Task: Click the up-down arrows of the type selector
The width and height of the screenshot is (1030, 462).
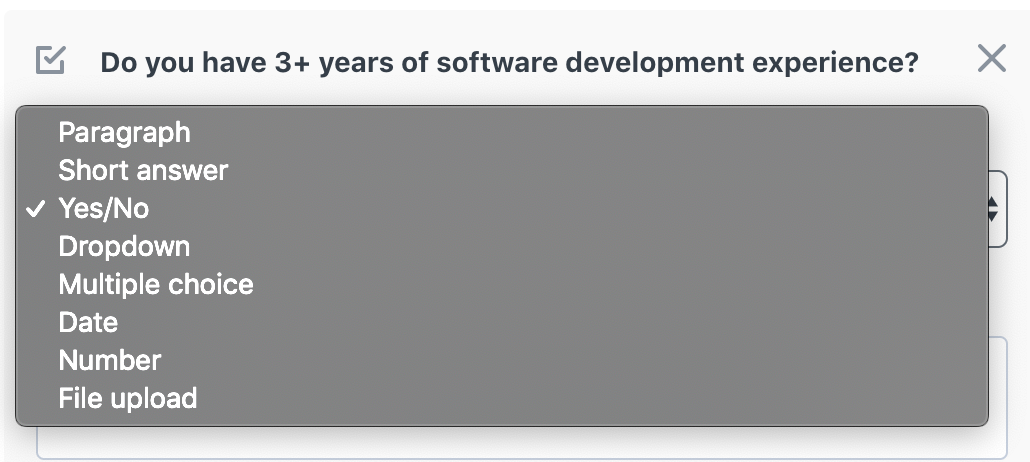Action: click(x=992, y=210)
